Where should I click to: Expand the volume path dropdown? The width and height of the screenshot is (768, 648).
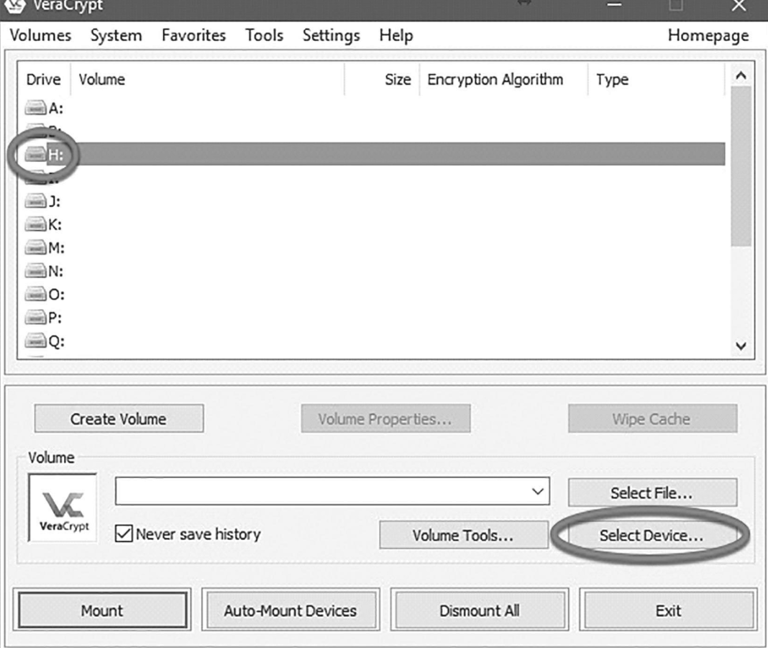(538, 491)
